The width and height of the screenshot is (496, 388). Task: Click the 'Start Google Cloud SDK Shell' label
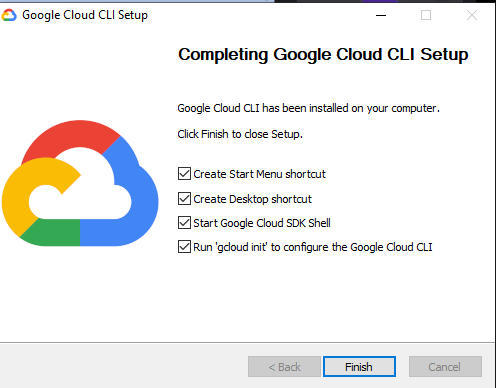click(262, 223)
